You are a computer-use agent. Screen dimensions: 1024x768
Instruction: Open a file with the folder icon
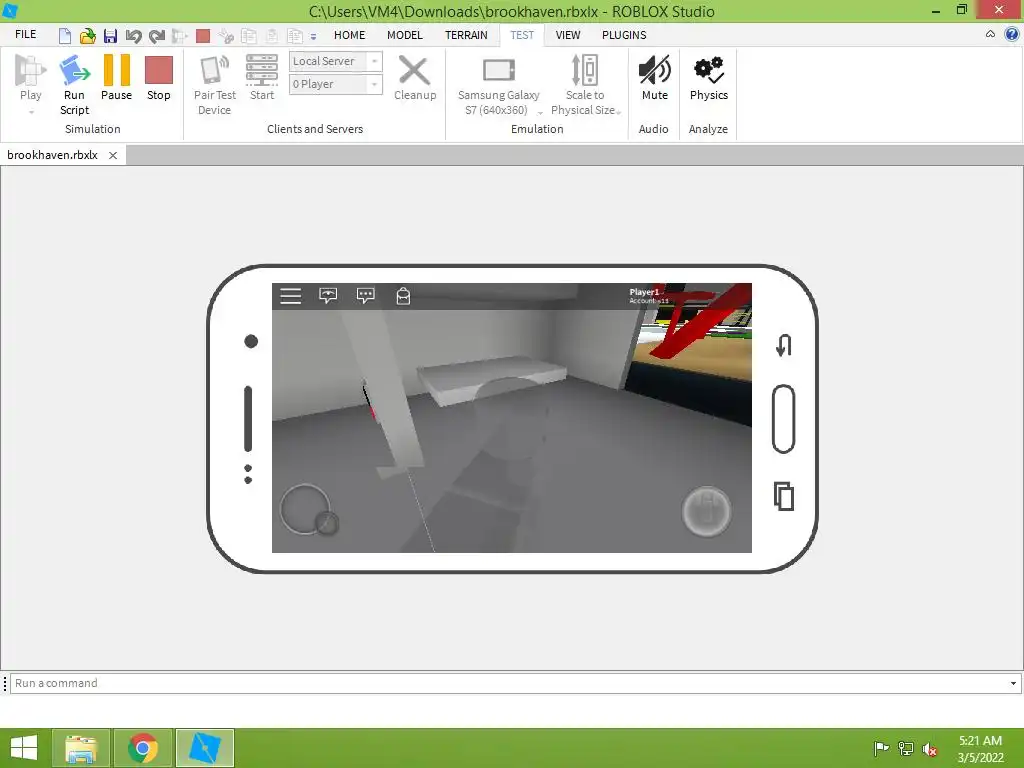tap(88, 35)
